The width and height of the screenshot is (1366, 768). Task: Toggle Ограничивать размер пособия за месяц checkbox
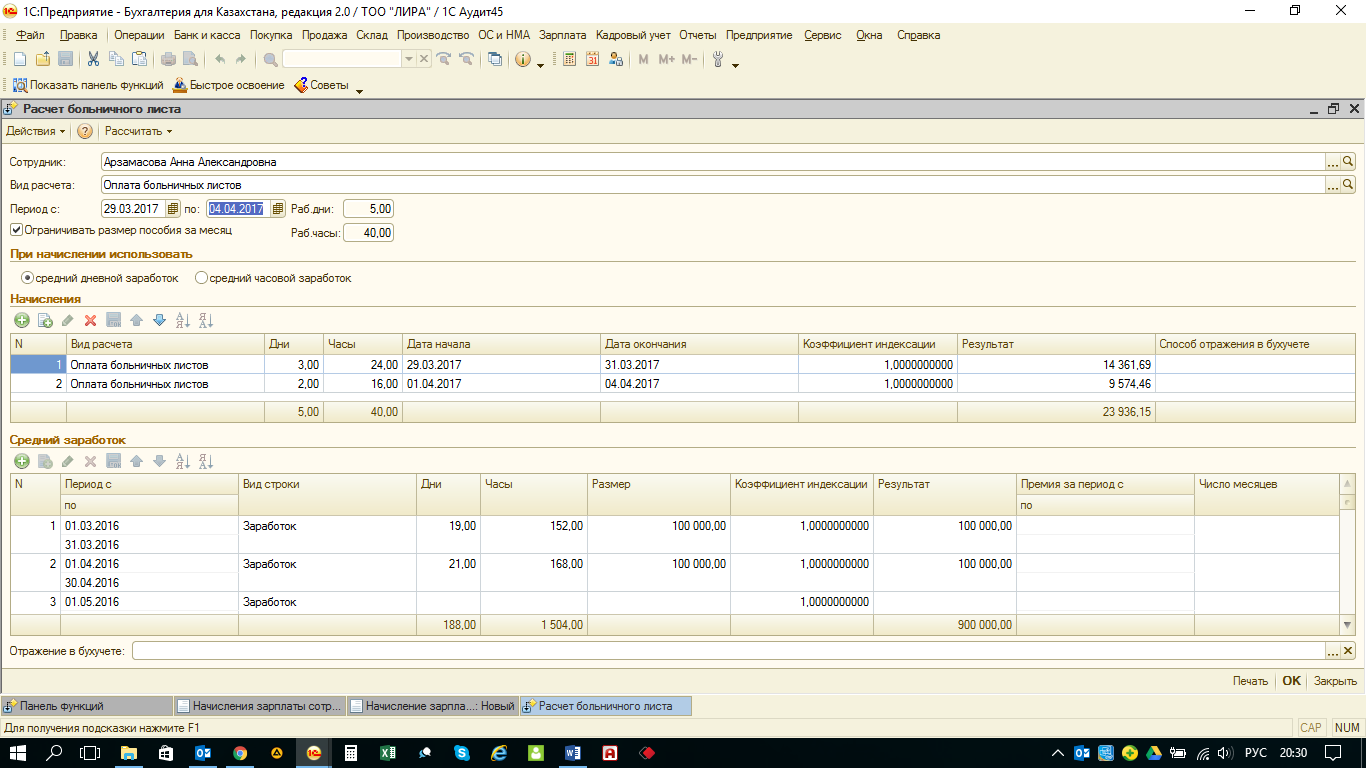point(16,230)
